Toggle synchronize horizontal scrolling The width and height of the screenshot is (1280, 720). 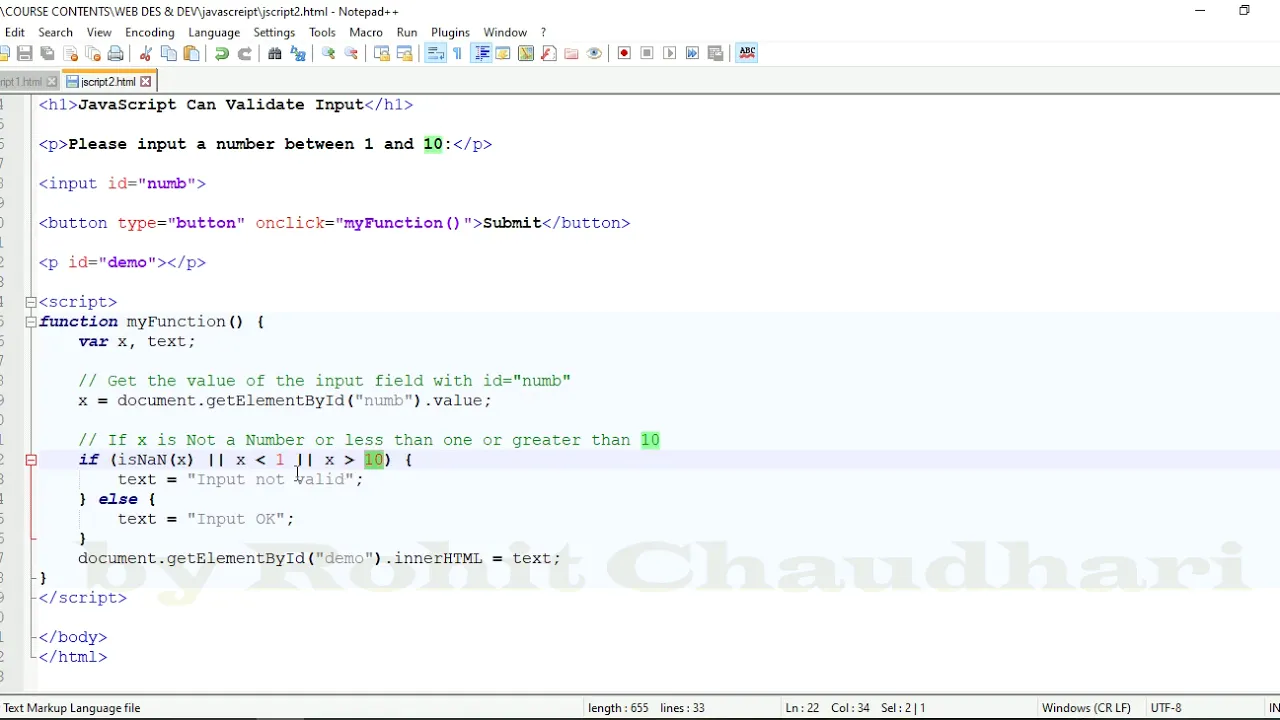404,53
